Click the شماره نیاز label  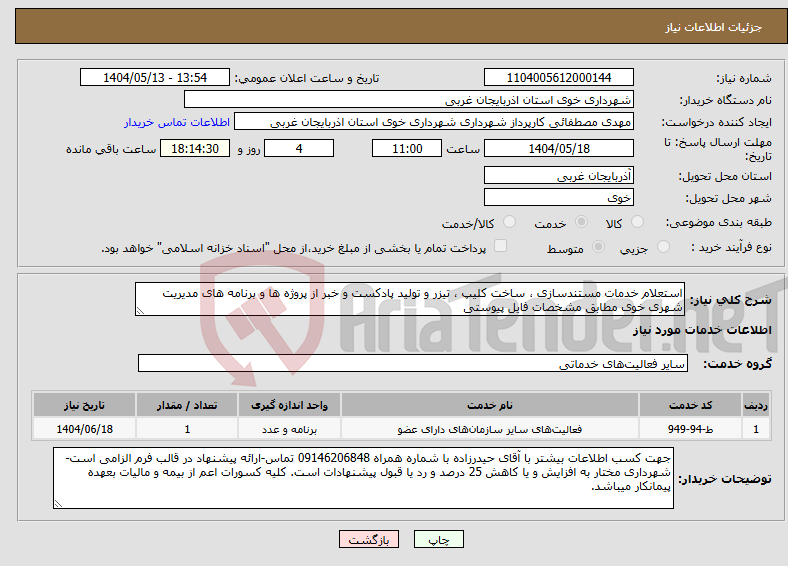click(x=744, y=78)
